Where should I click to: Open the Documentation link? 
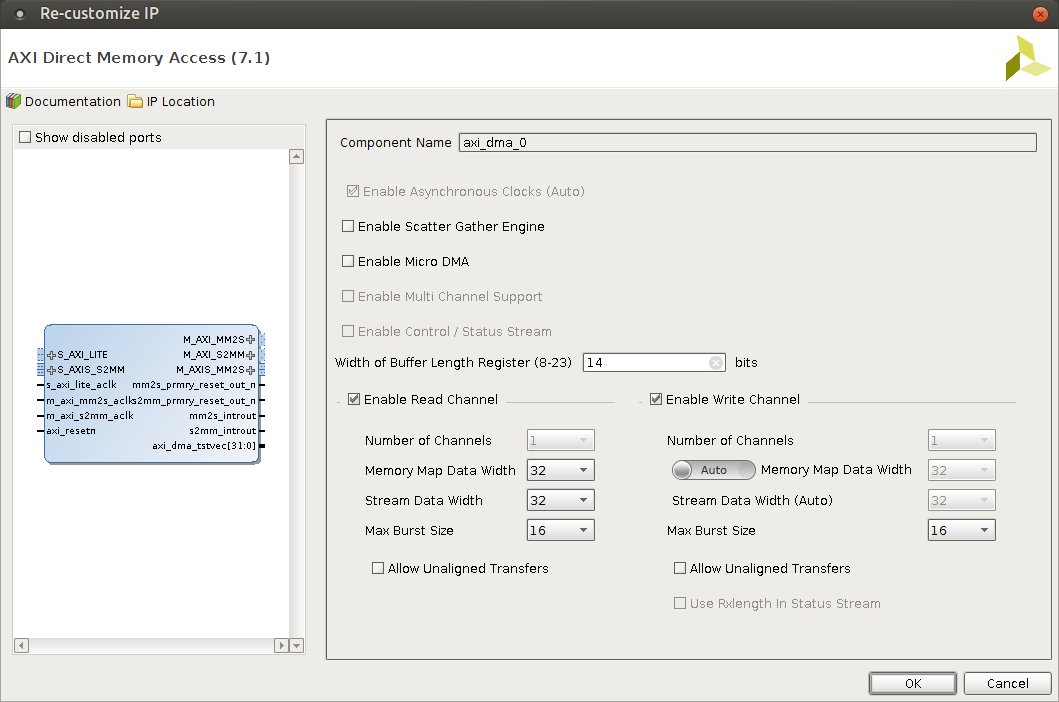(63, 101)
